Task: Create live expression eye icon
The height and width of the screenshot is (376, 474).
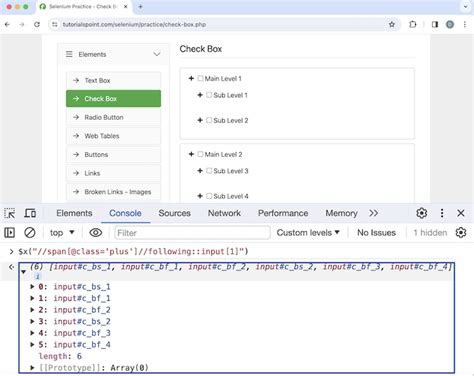Action: pos(95,232)
